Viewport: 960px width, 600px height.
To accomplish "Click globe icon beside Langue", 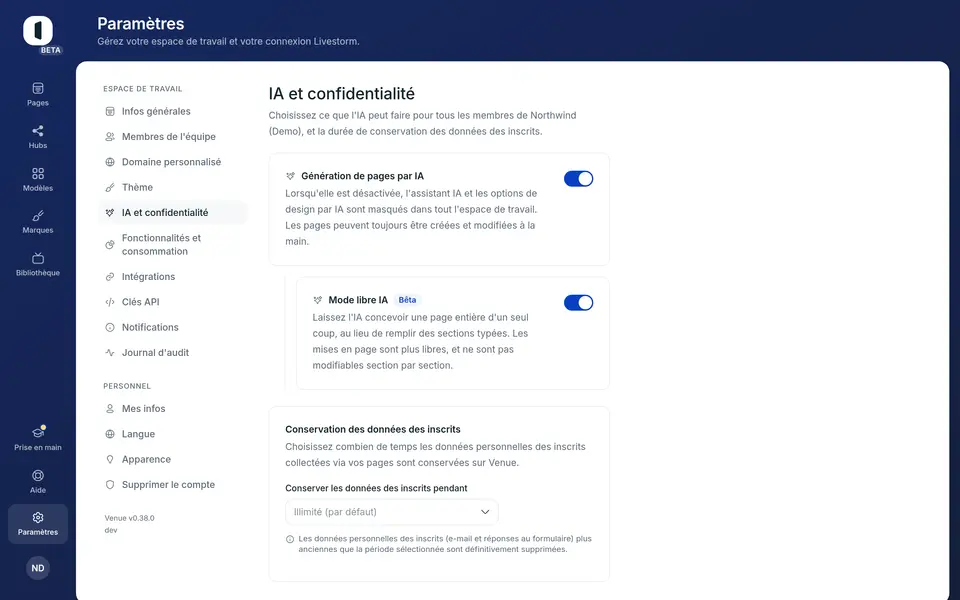I will [110, 434].
